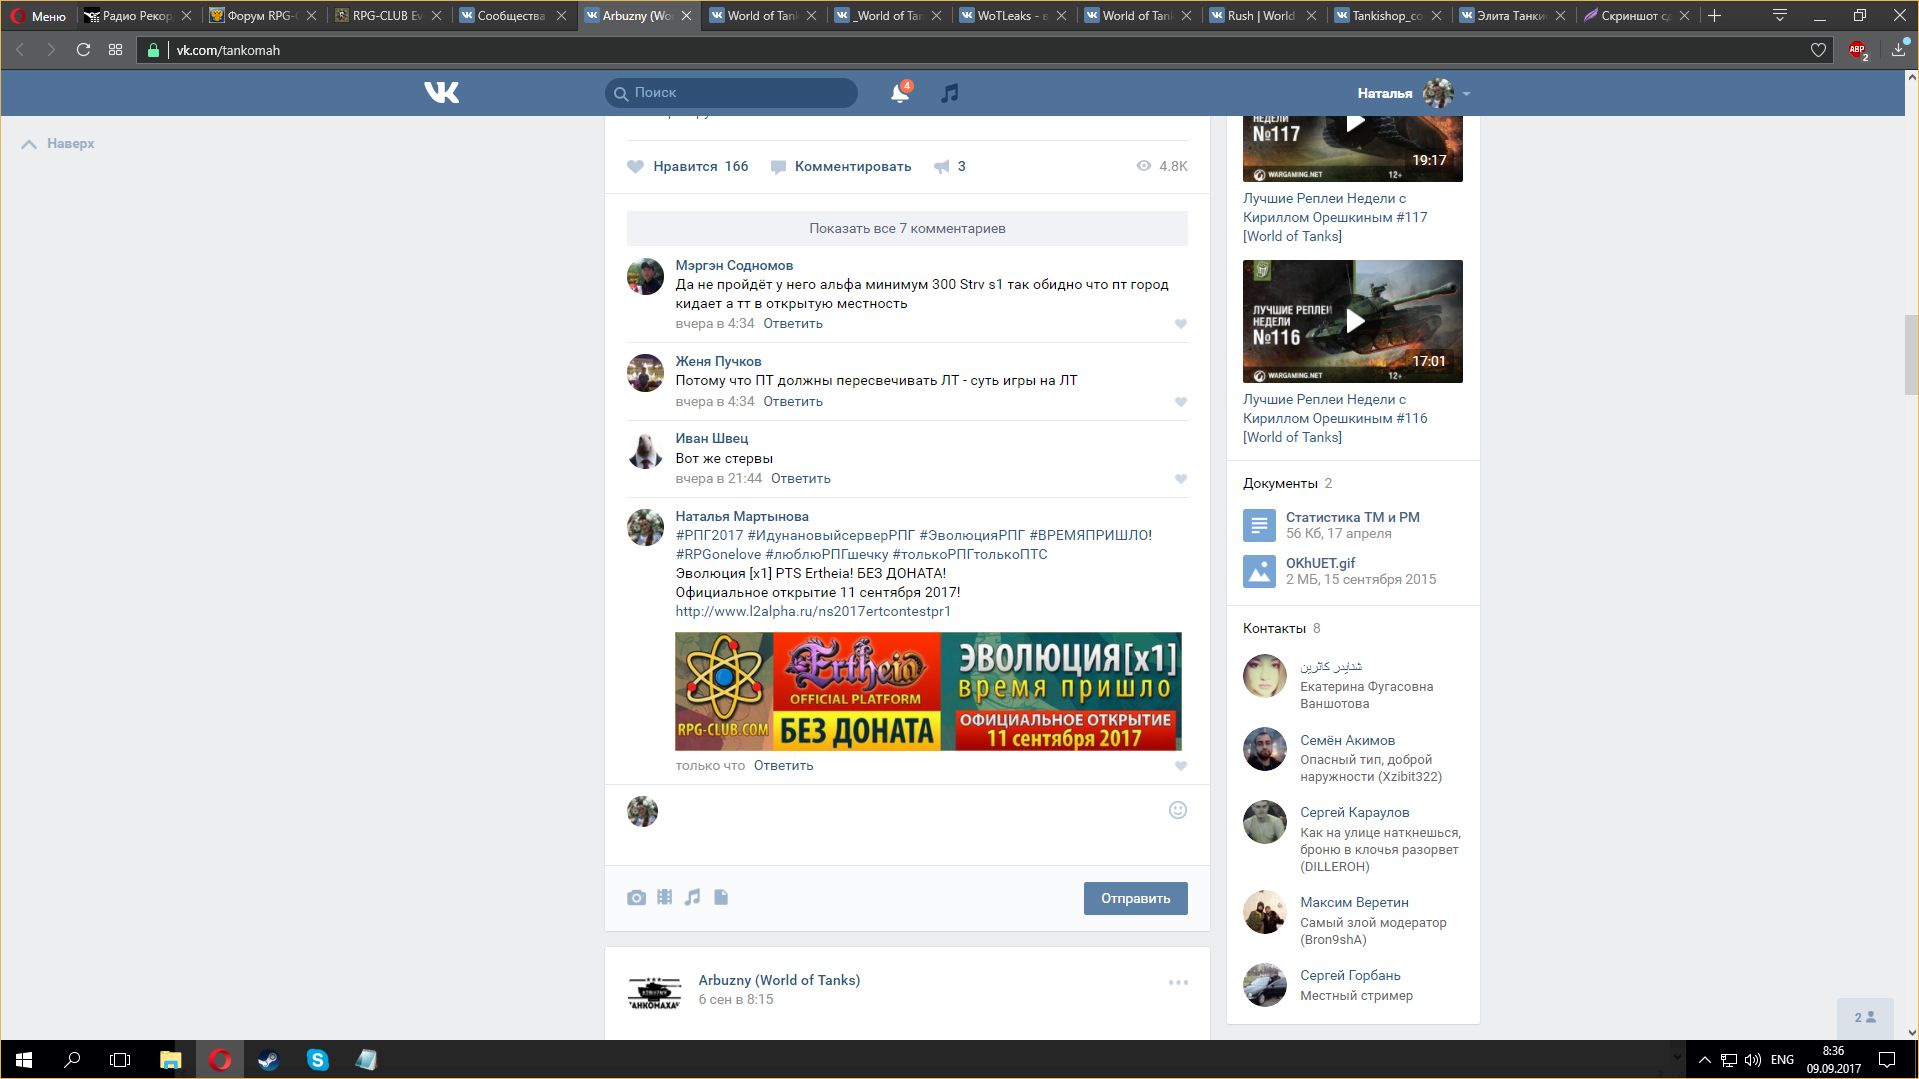Click the ENG language indicator
This screenshot has width=1919, height=1079.
[x=1782, y=1060]
